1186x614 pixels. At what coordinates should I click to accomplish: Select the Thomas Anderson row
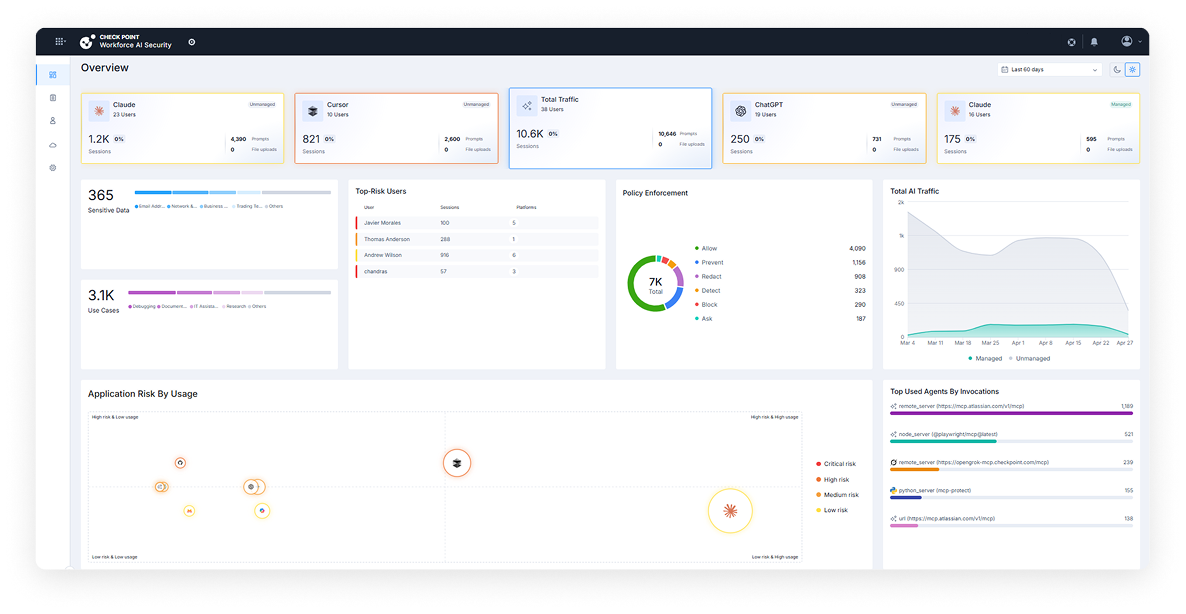click(x=477, y=239)
